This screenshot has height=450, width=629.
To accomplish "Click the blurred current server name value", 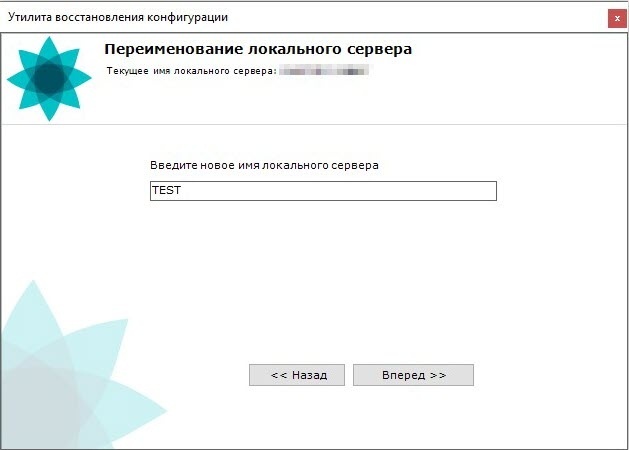I will (325, 72).
